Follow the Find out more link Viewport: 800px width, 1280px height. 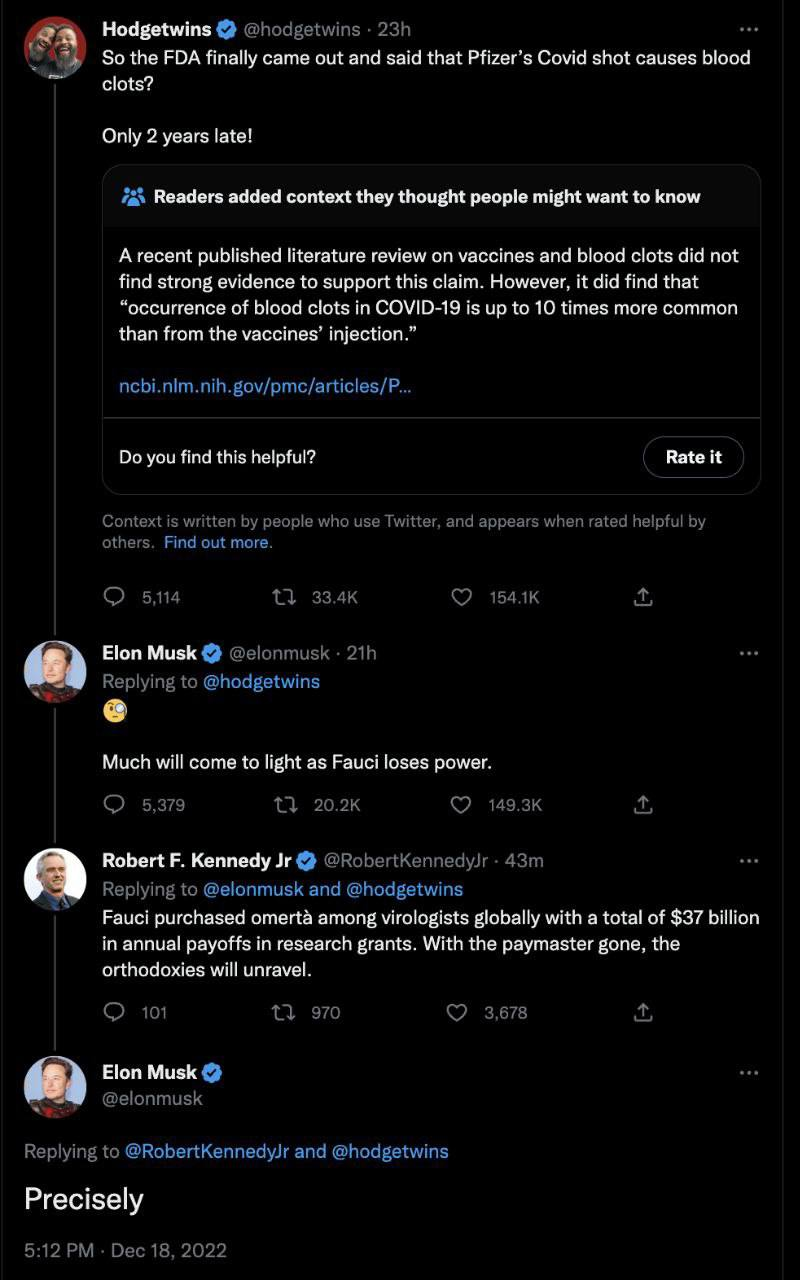click(217, 542)
